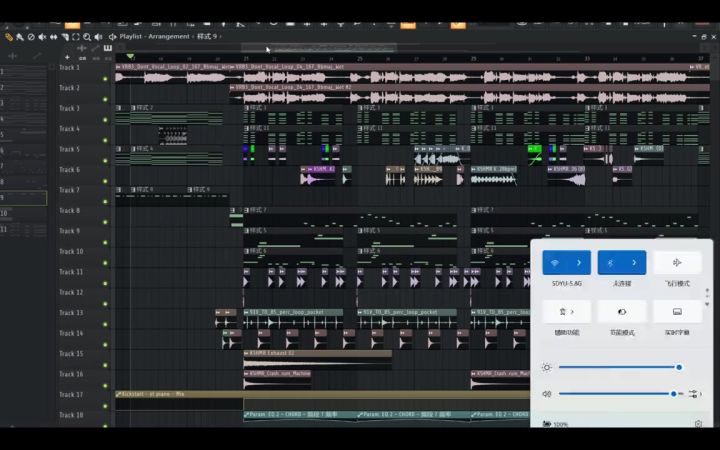Click the green playhead marker on the timeline

pyautogui.click(x=130, y=56)
